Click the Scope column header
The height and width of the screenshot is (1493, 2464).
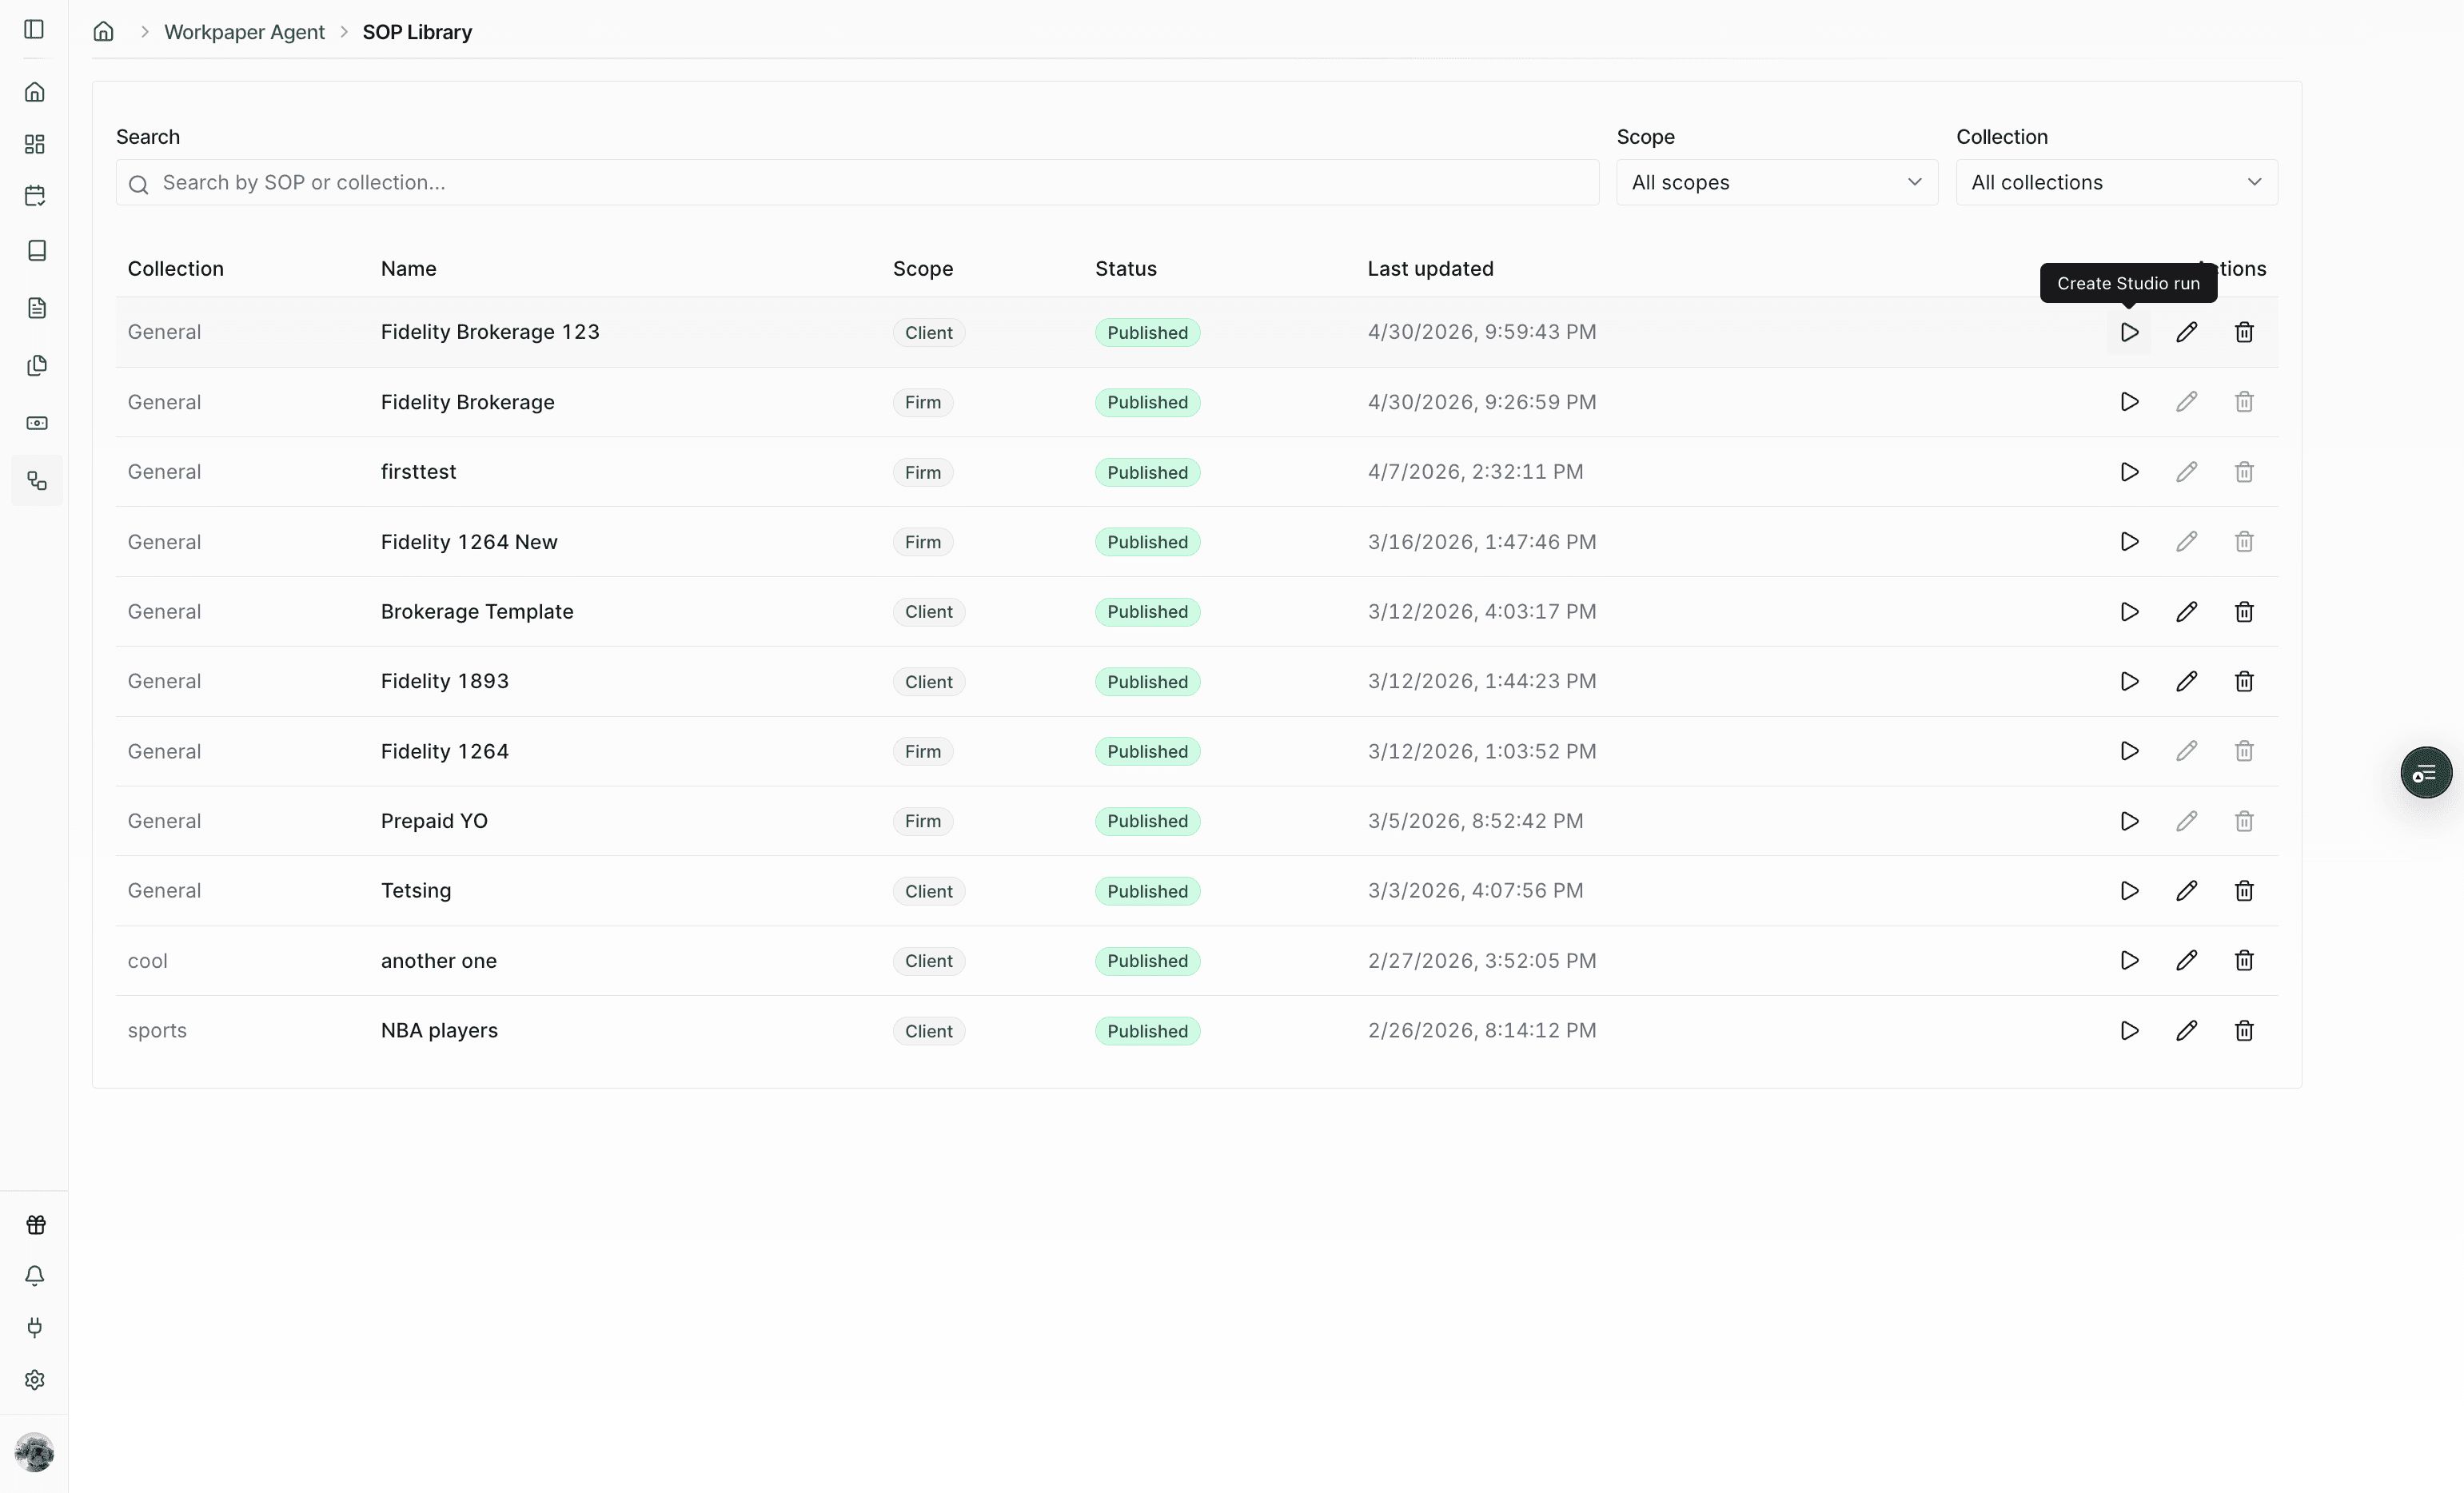coord(922,269)
